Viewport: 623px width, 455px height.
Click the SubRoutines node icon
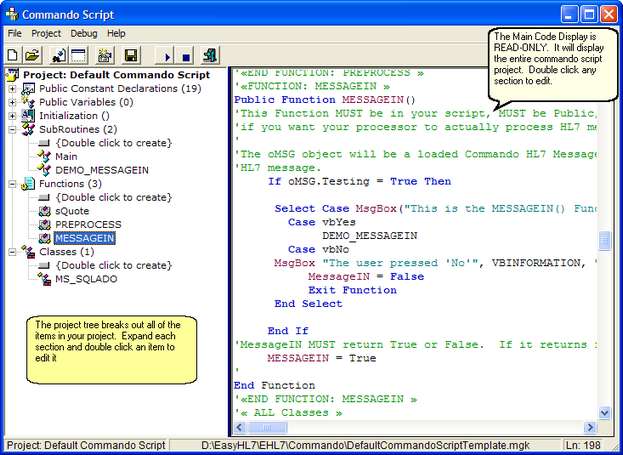point(28,129)
